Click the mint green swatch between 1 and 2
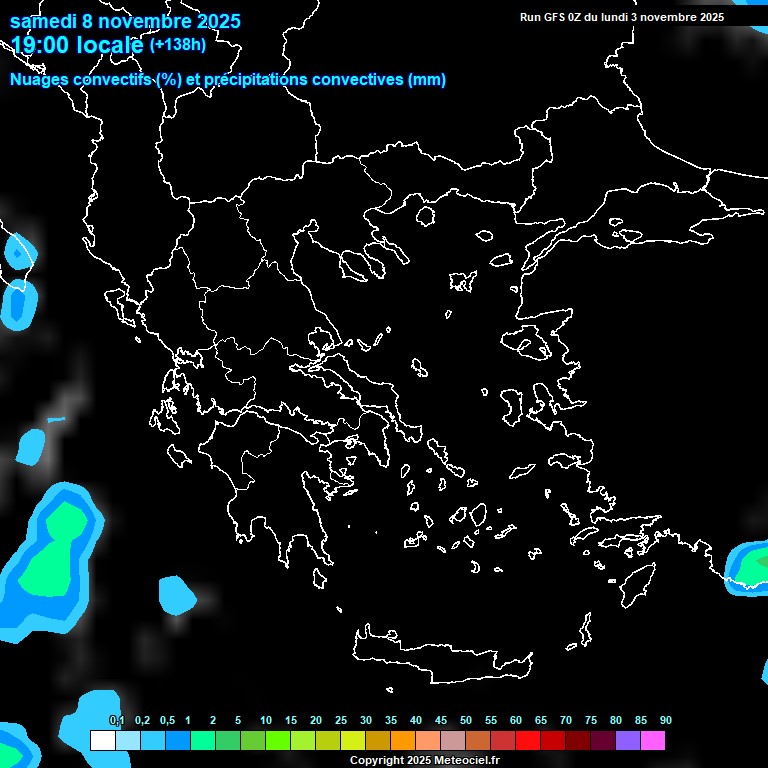The image size is (768, 768). tap(202, 741)
